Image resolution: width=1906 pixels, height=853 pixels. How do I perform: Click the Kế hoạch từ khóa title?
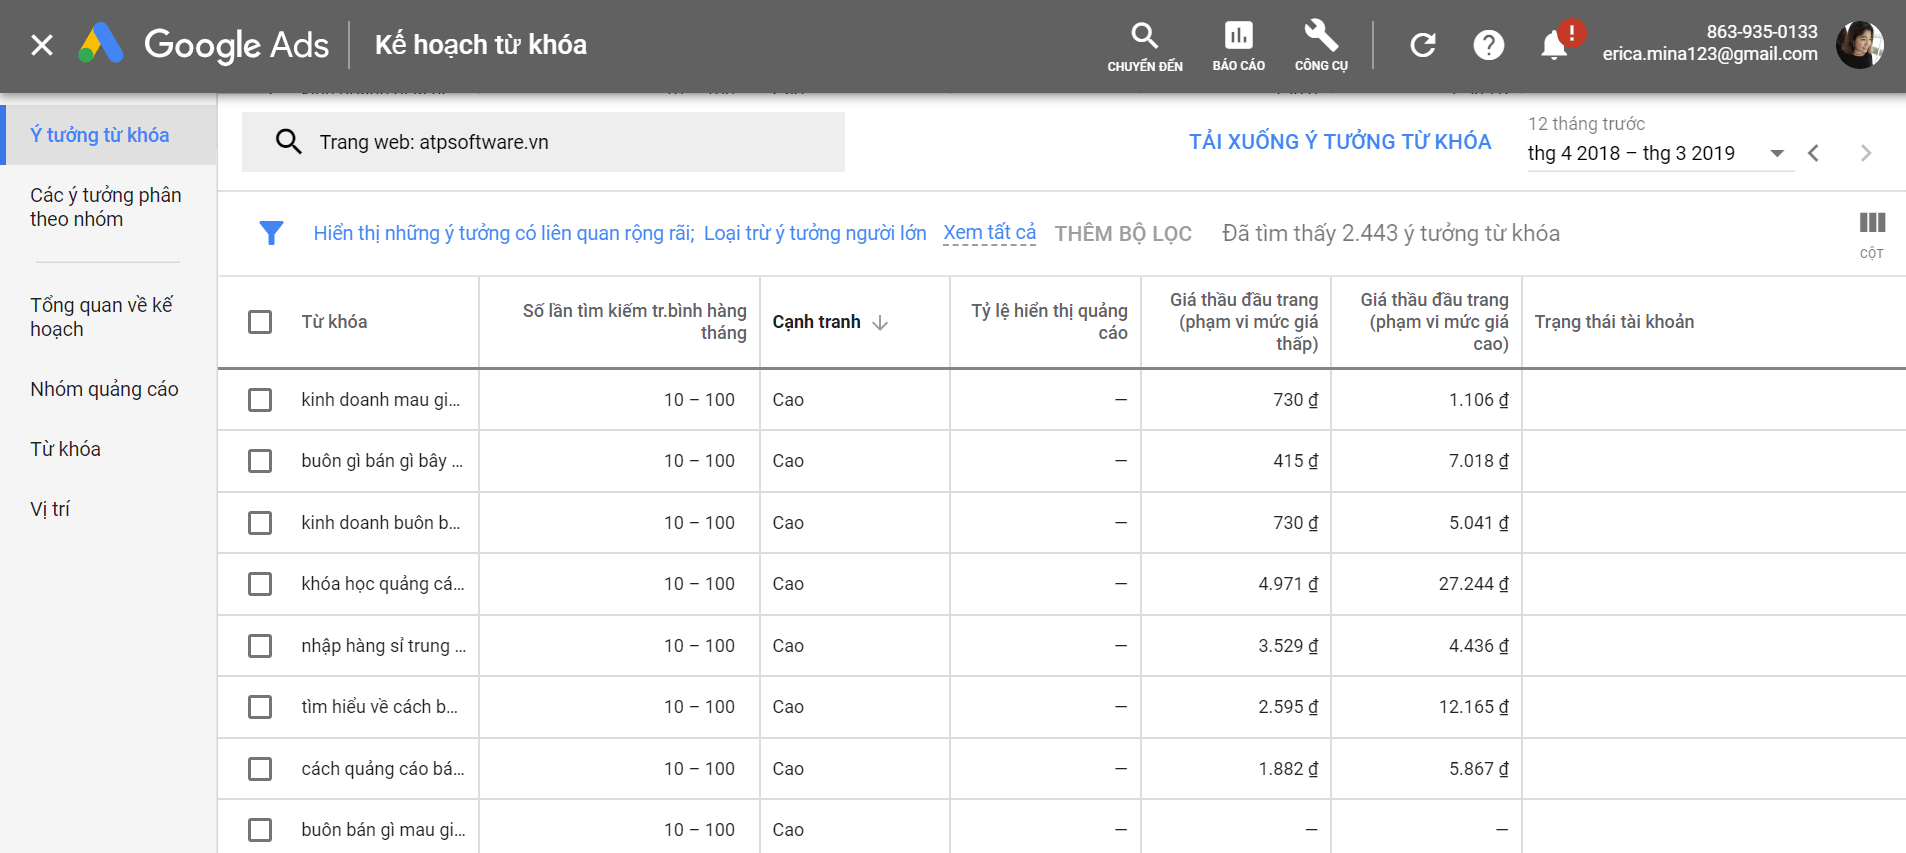(x=481, y=45)
